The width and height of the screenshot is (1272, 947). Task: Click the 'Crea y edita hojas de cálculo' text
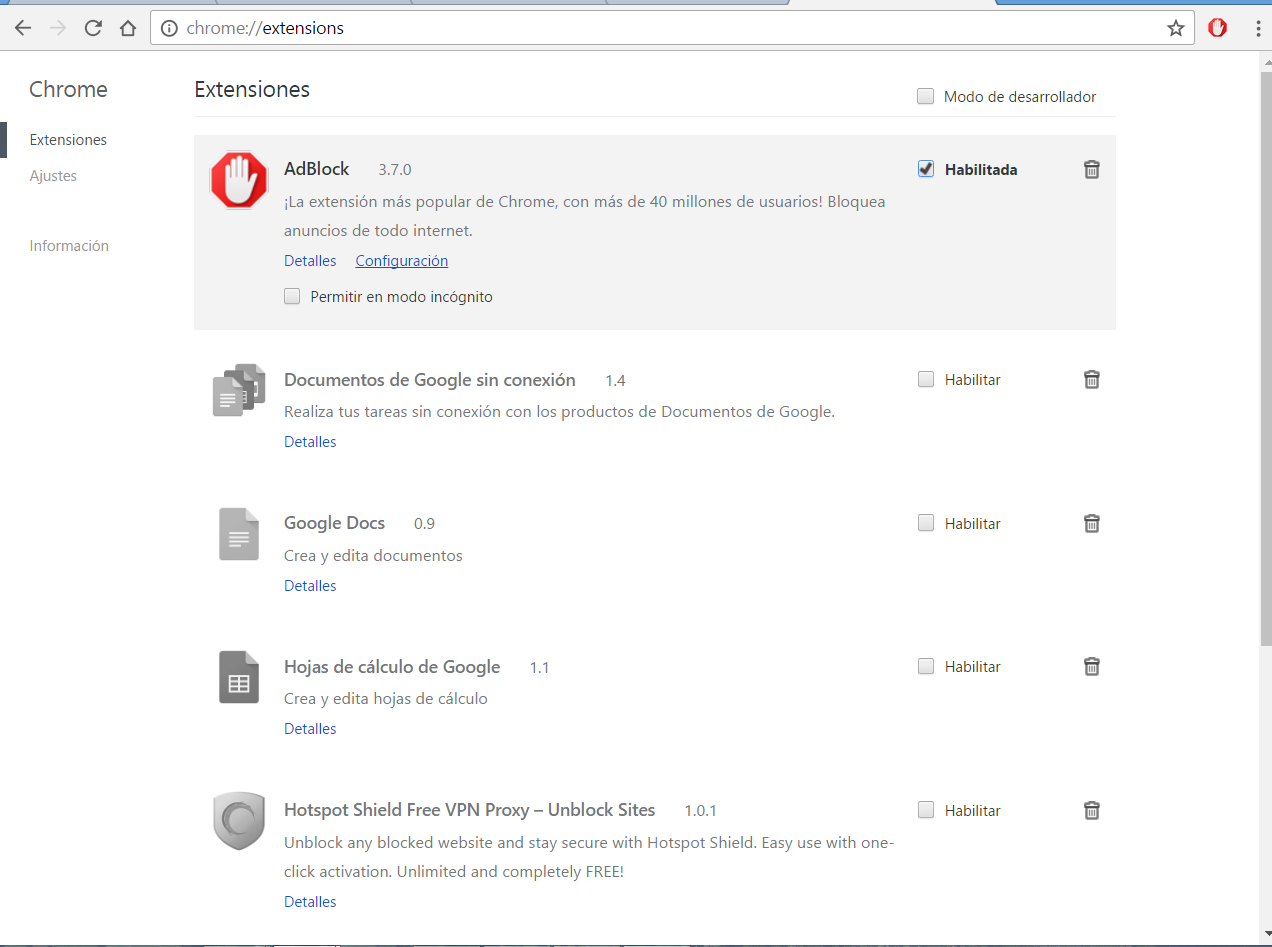pyautogui.click(x=386, y=698)
